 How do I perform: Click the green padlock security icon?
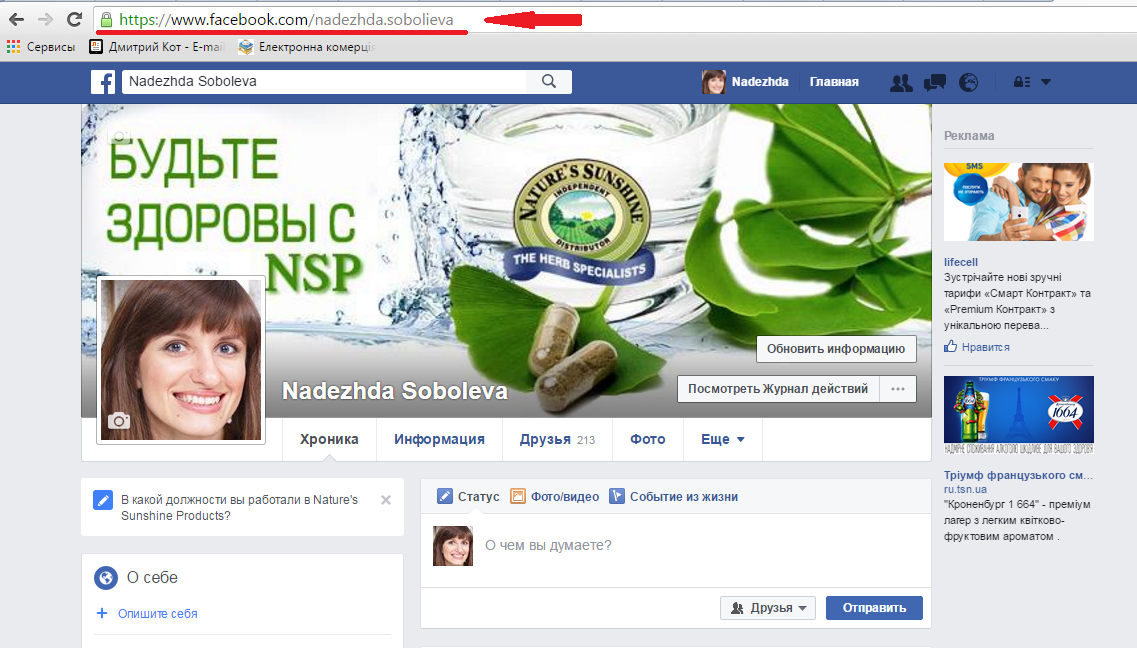tap(107, 20)
